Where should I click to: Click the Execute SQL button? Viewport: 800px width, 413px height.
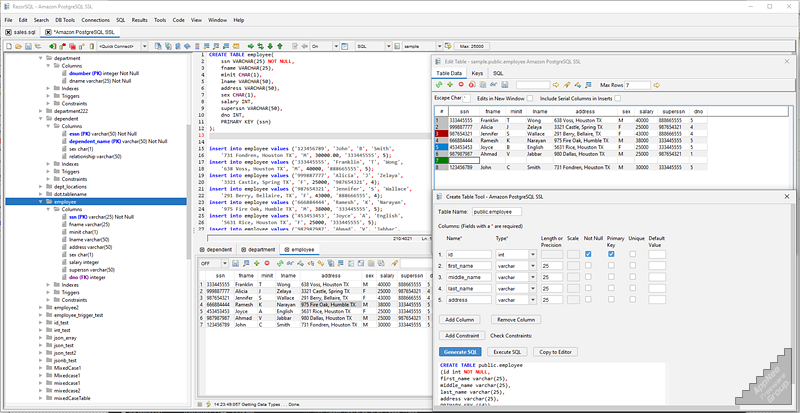pyautogui.click(x=507, y=352)
